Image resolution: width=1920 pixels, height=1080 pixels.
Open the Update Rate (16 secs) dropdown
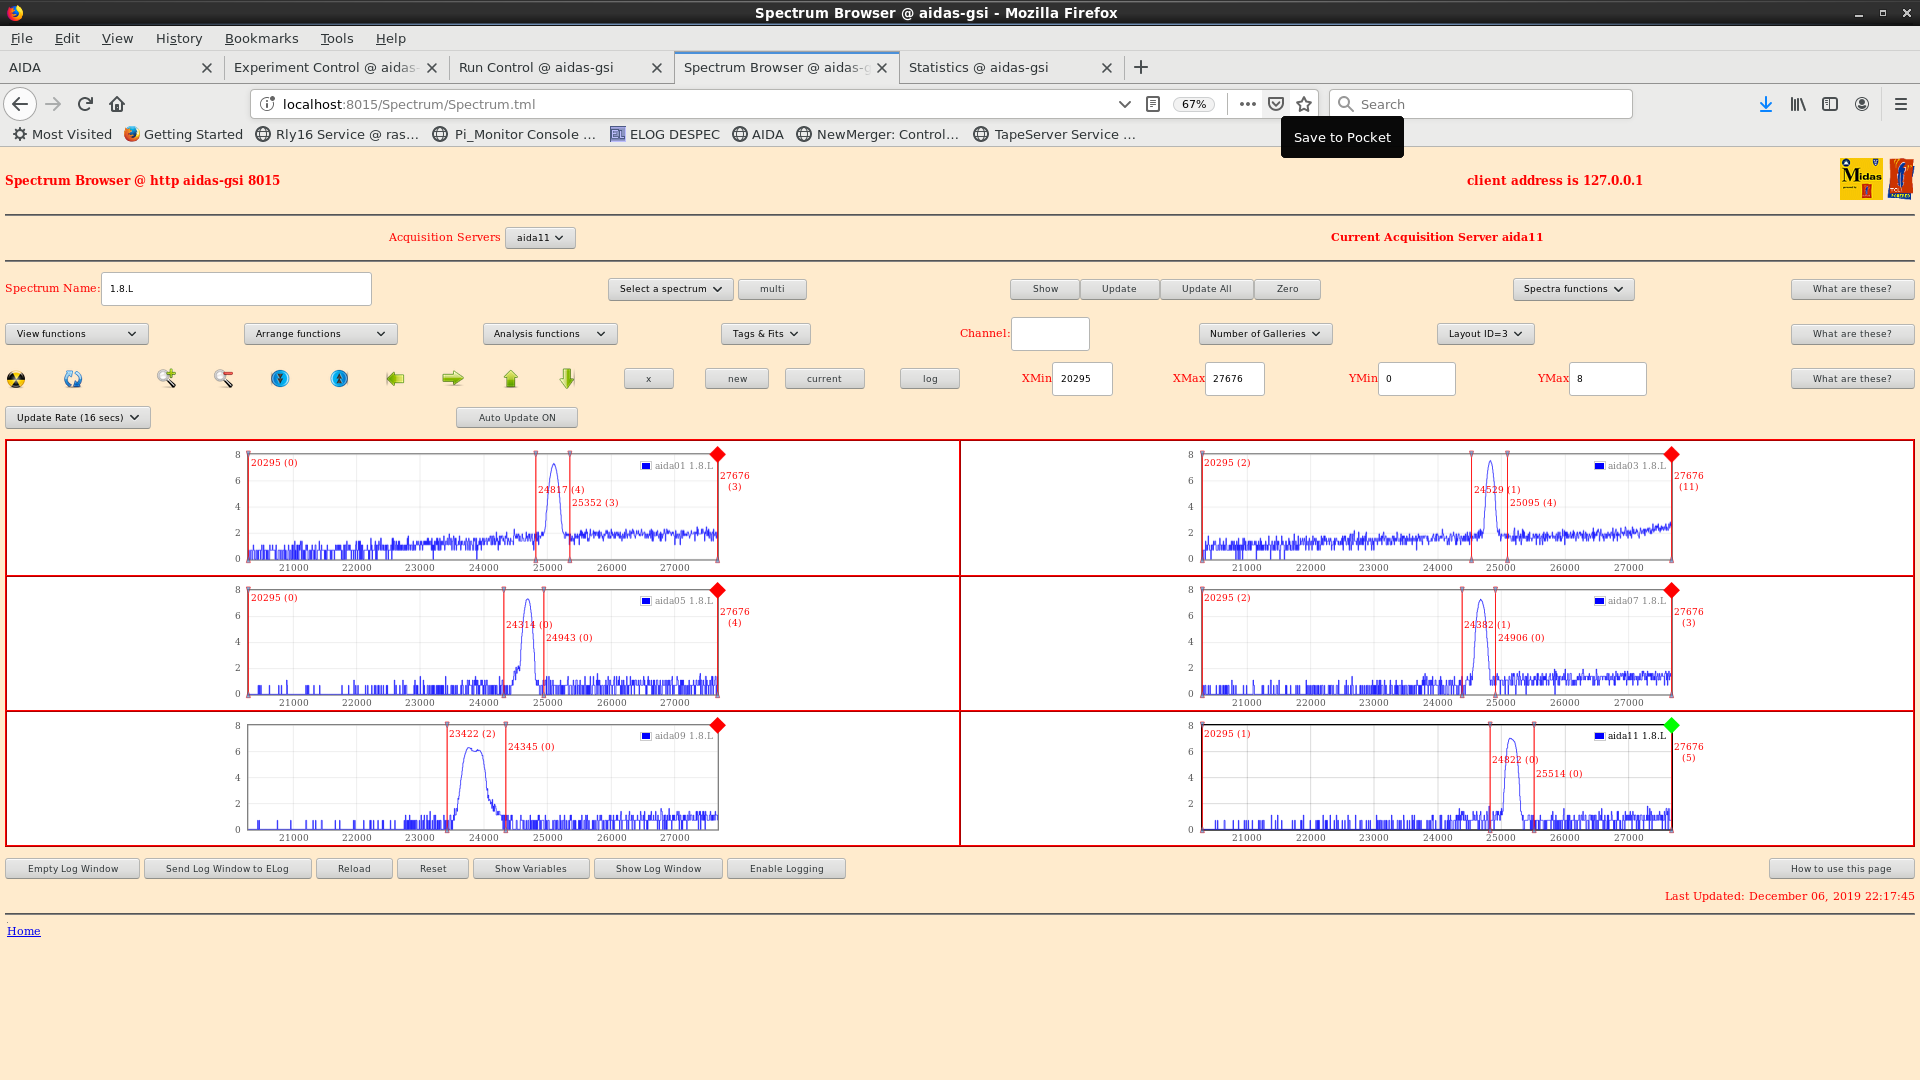[x=78, y=418]
